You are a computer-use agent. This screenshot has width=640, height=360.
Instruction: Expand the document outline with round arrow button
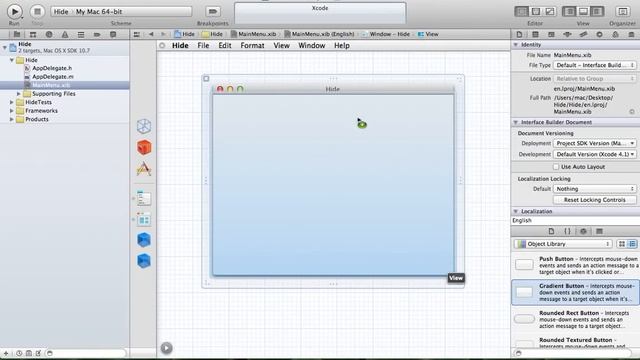tap(166, 348)
